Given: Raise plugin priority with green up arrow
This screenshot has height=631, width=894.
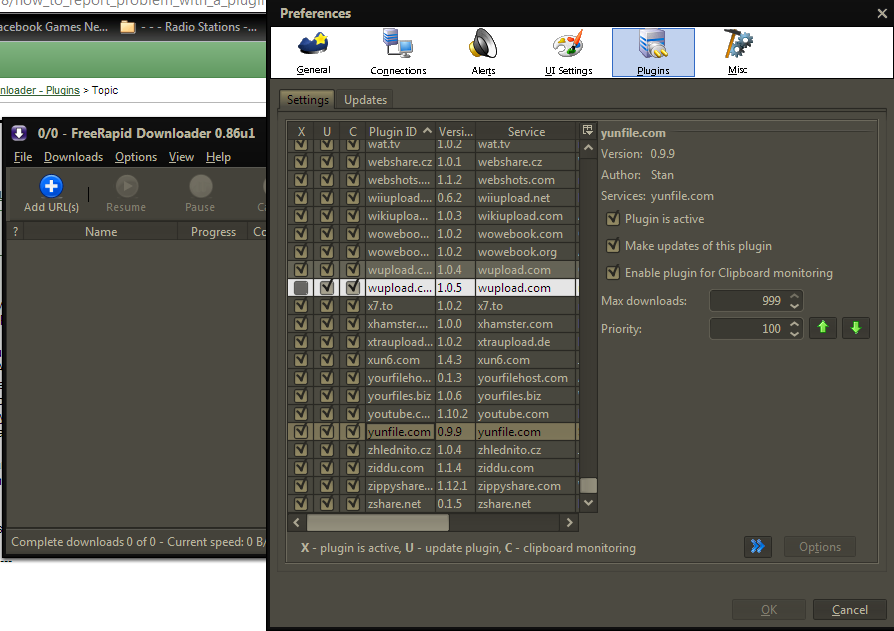Looking at the screenshot, I should coord(822,328).
